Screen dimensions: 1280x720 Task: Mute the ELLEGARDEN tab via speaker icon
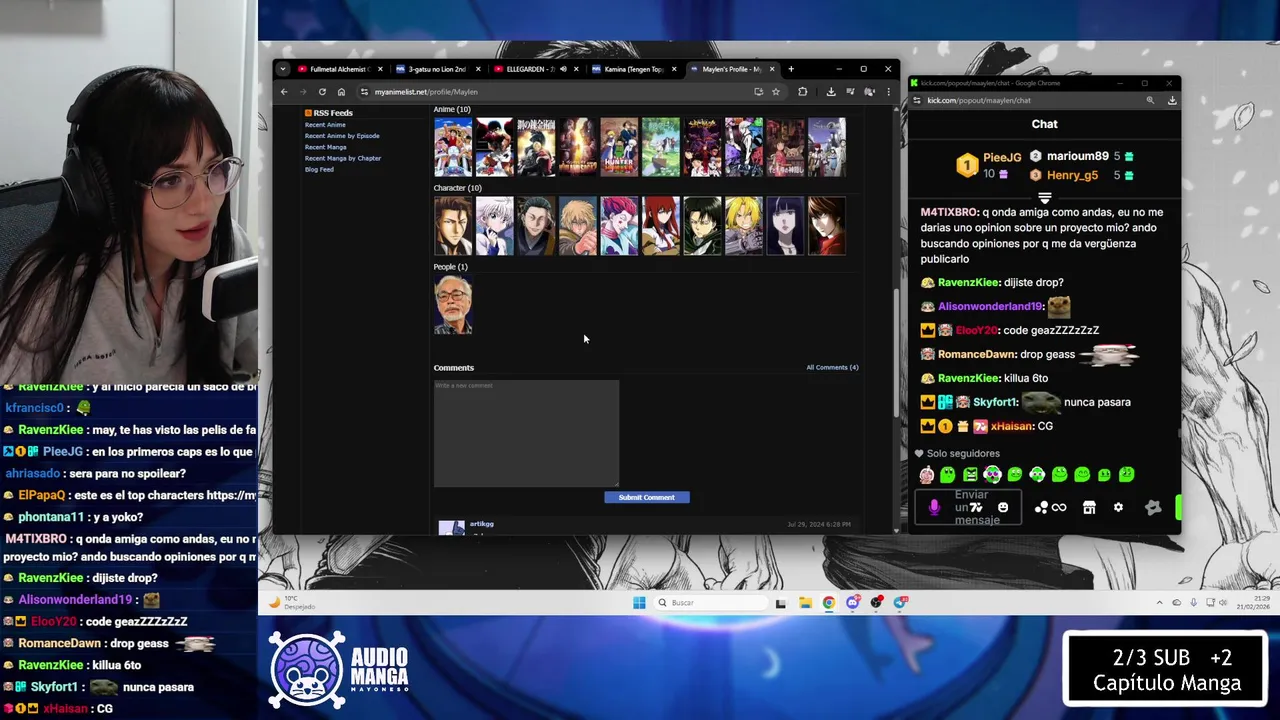pyautogui.click(x=563, y=69)
